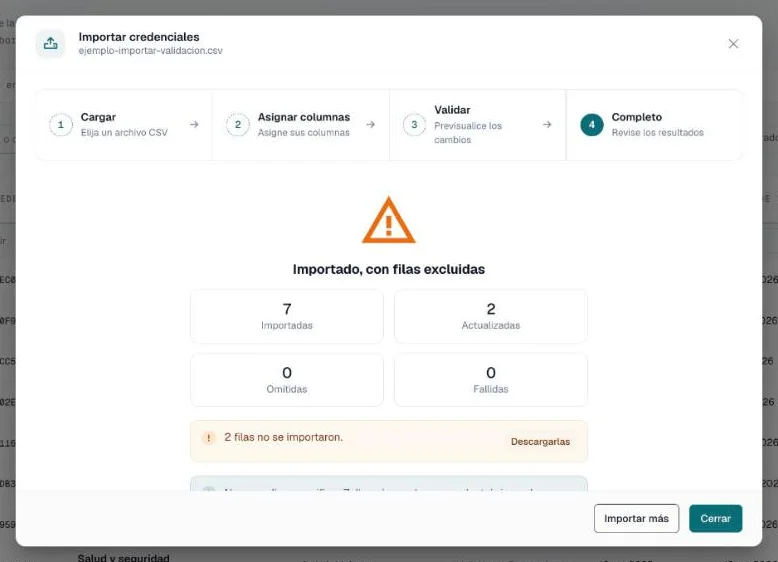
Task: Click the 7 Importadas card
Action: coord(287,316)
